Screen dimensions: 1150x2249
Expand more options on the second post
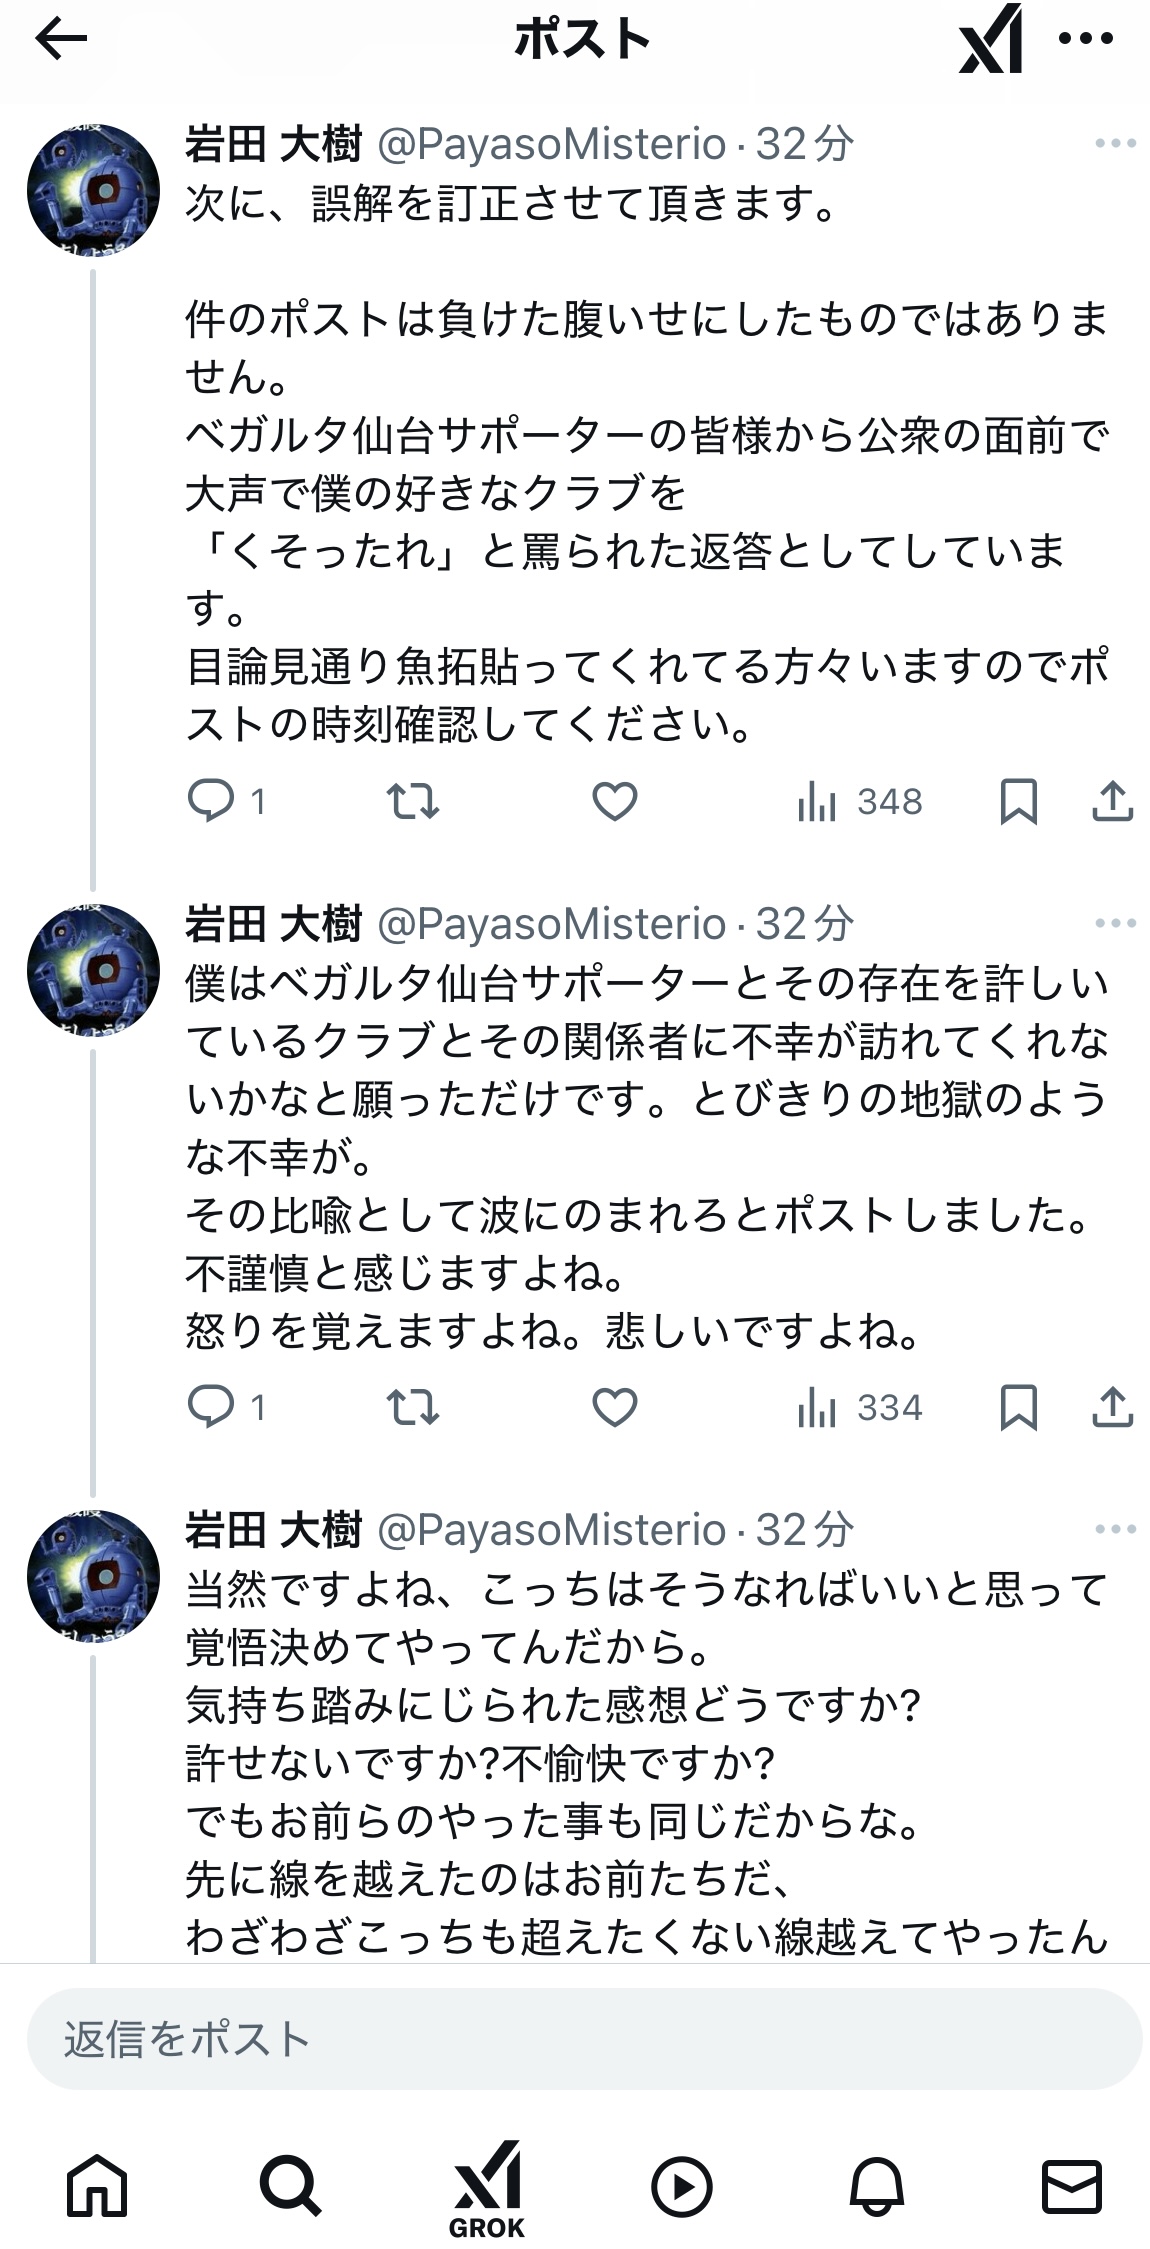pyautogui.click(x=1115, y=924)
